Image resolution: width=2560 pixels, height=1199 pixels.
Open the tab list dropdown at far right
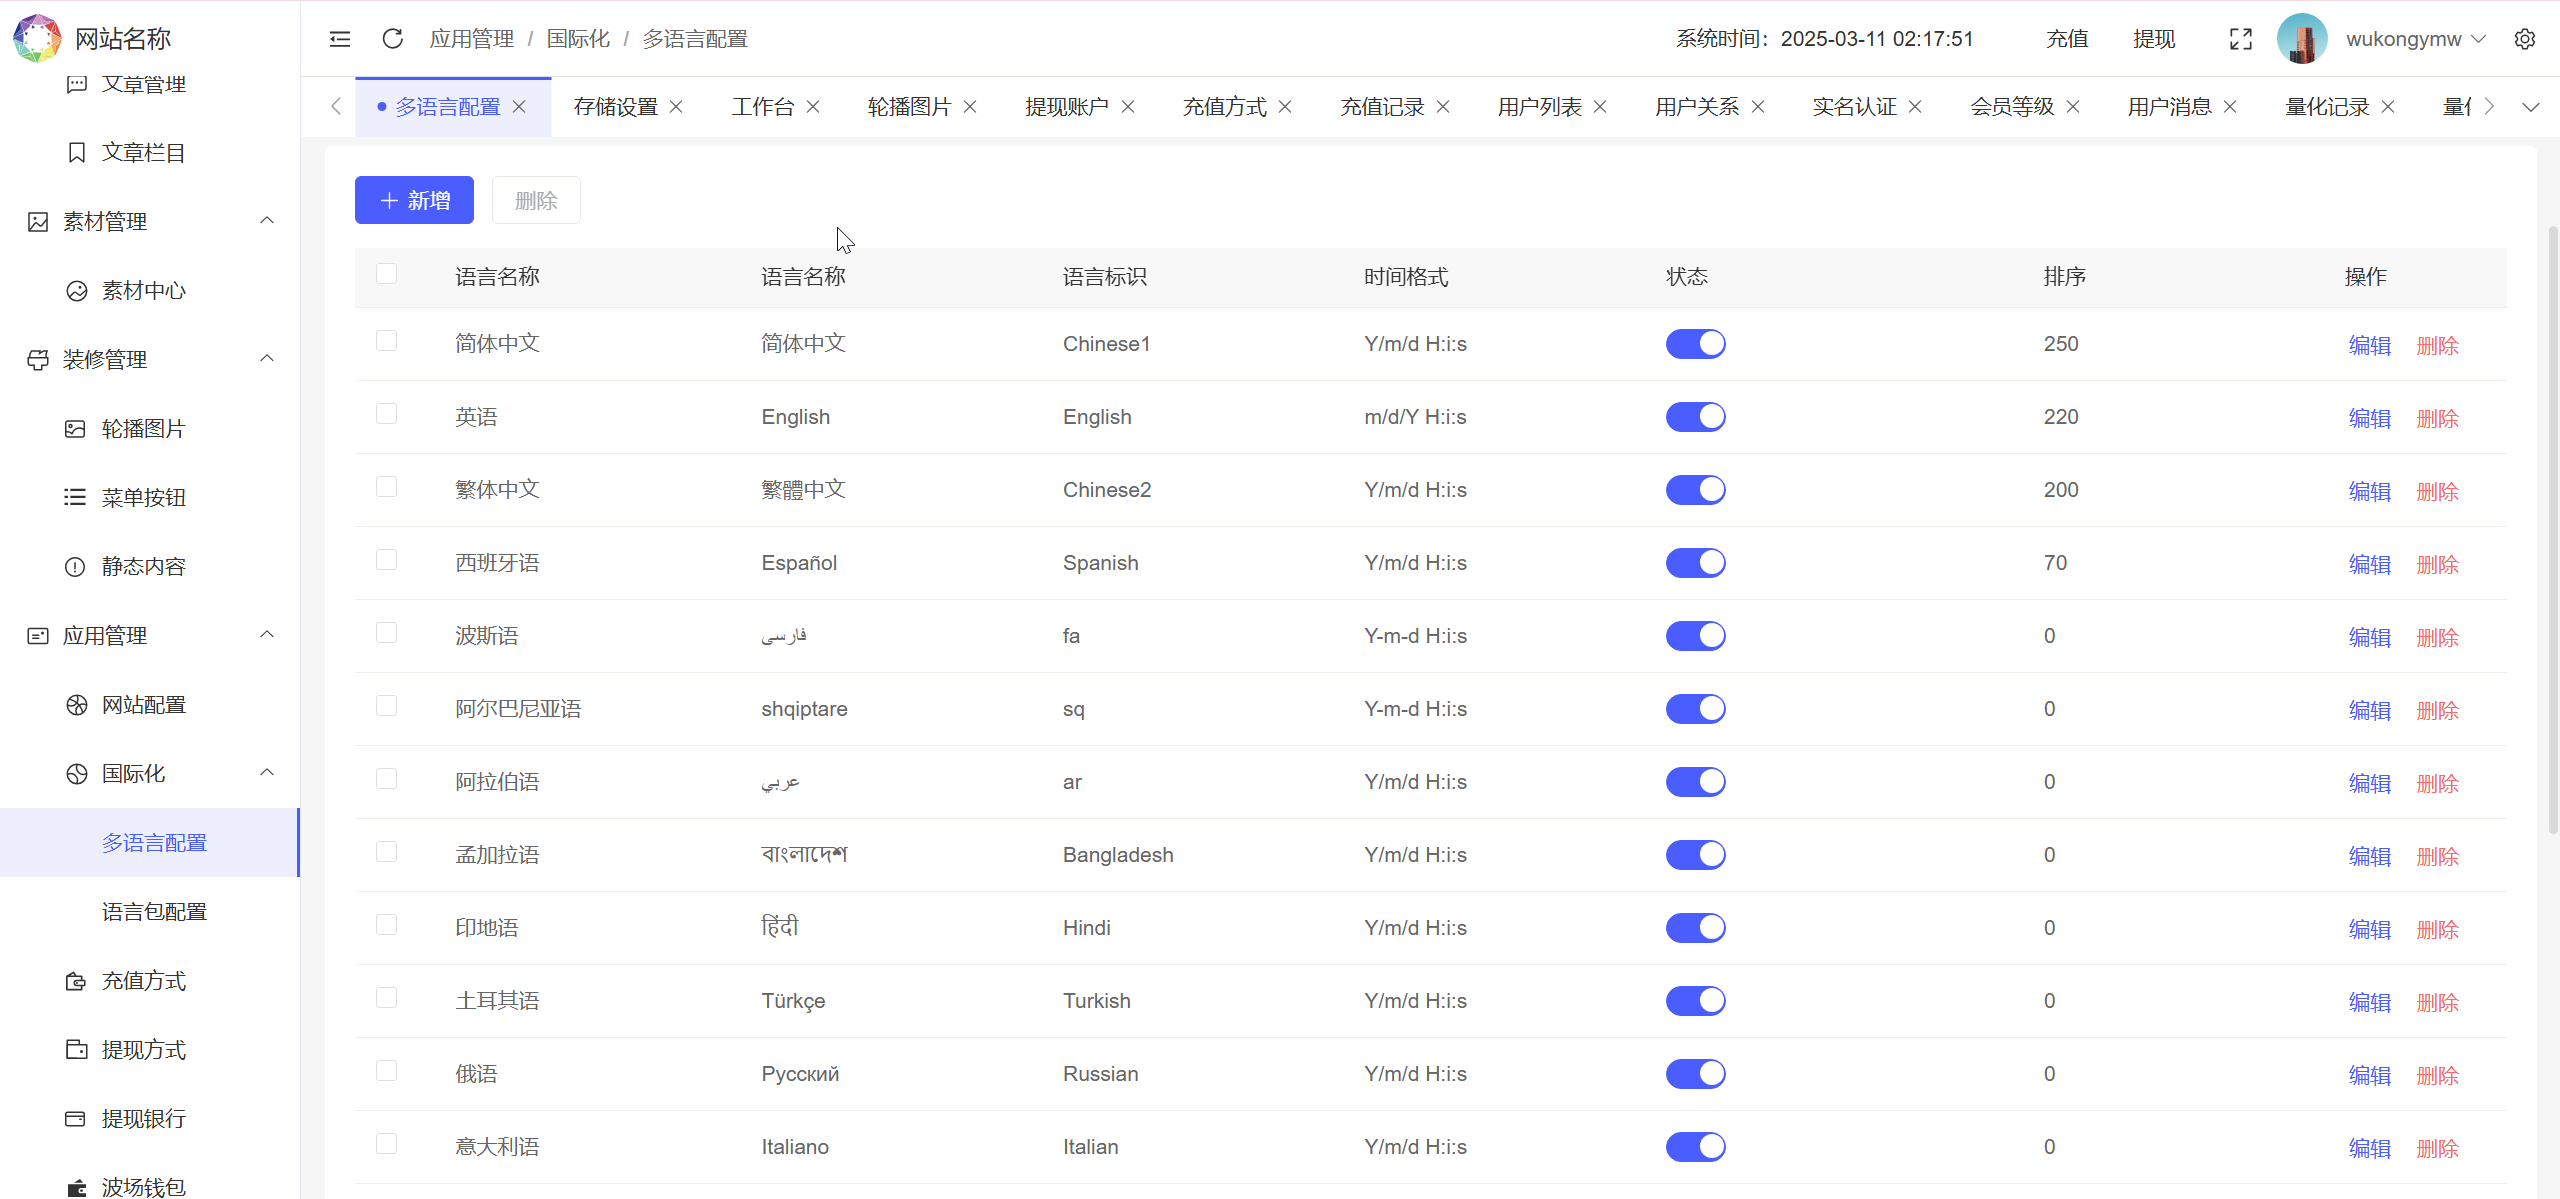point(2531,106)
